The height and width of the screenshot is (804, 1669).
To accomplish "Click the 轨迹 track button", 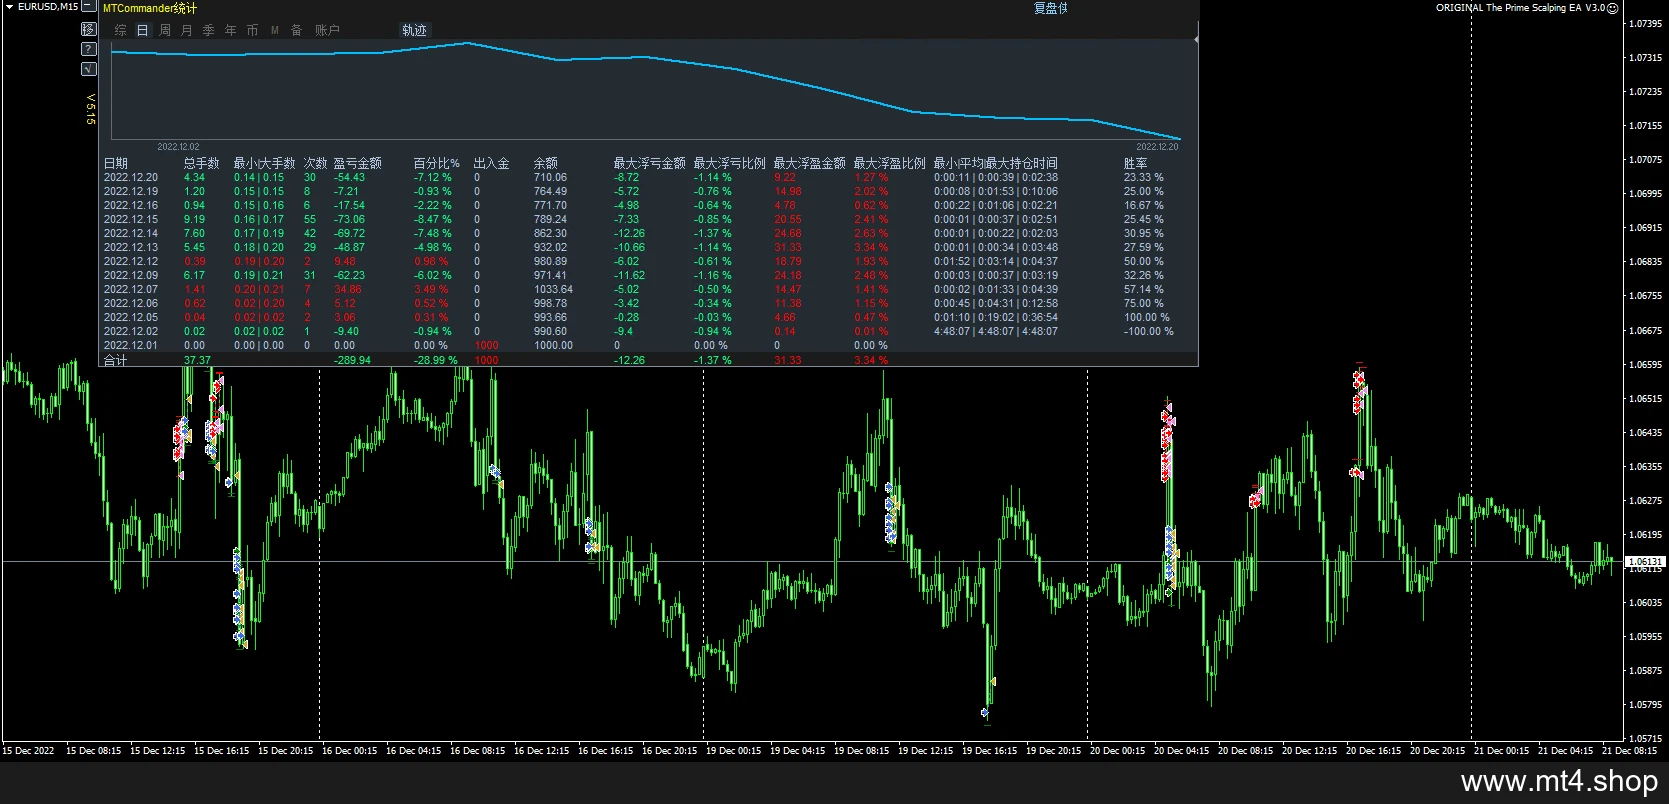I will pyautogui.click(x=414, y=30).
